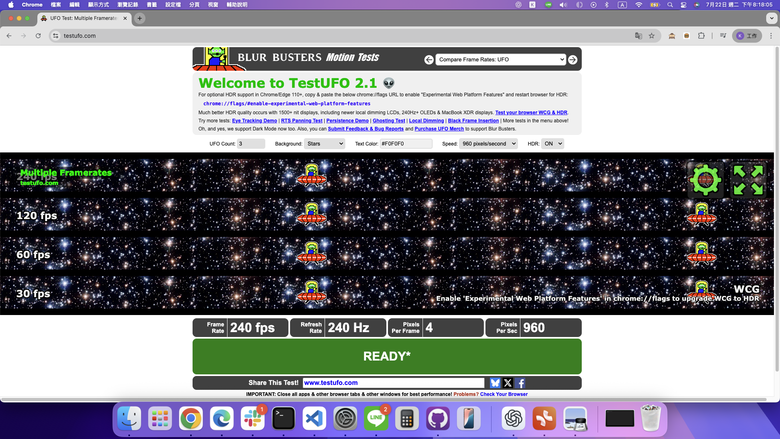Open the green gear settings icon

(705, 179)
